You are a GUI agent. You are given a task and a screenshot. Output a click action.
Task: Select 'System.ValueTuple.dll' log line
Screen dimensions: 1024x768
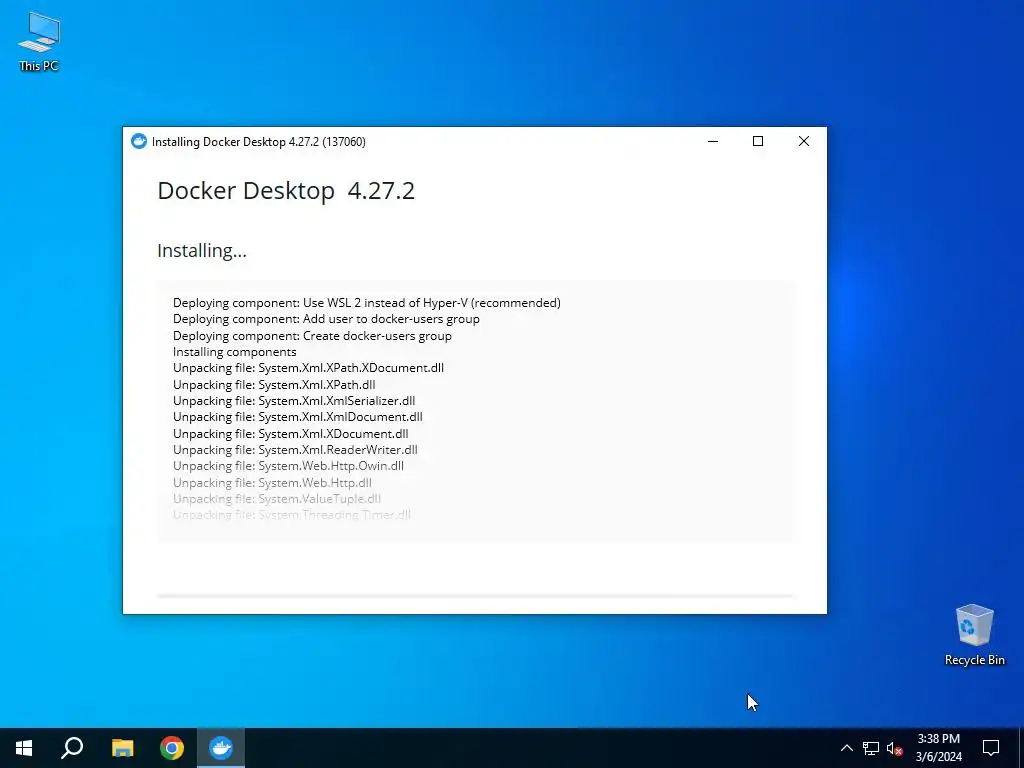277,498
